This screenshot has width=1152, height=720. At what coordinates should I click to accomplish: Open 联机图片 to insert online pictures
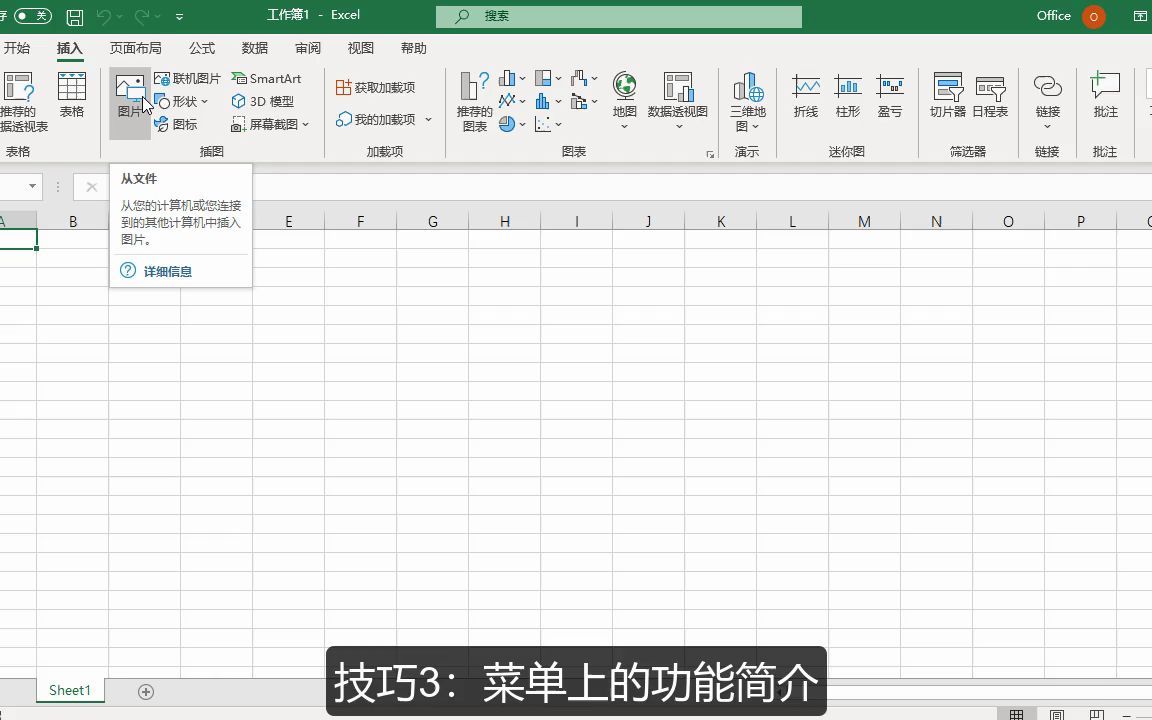(x=189, y=78)
